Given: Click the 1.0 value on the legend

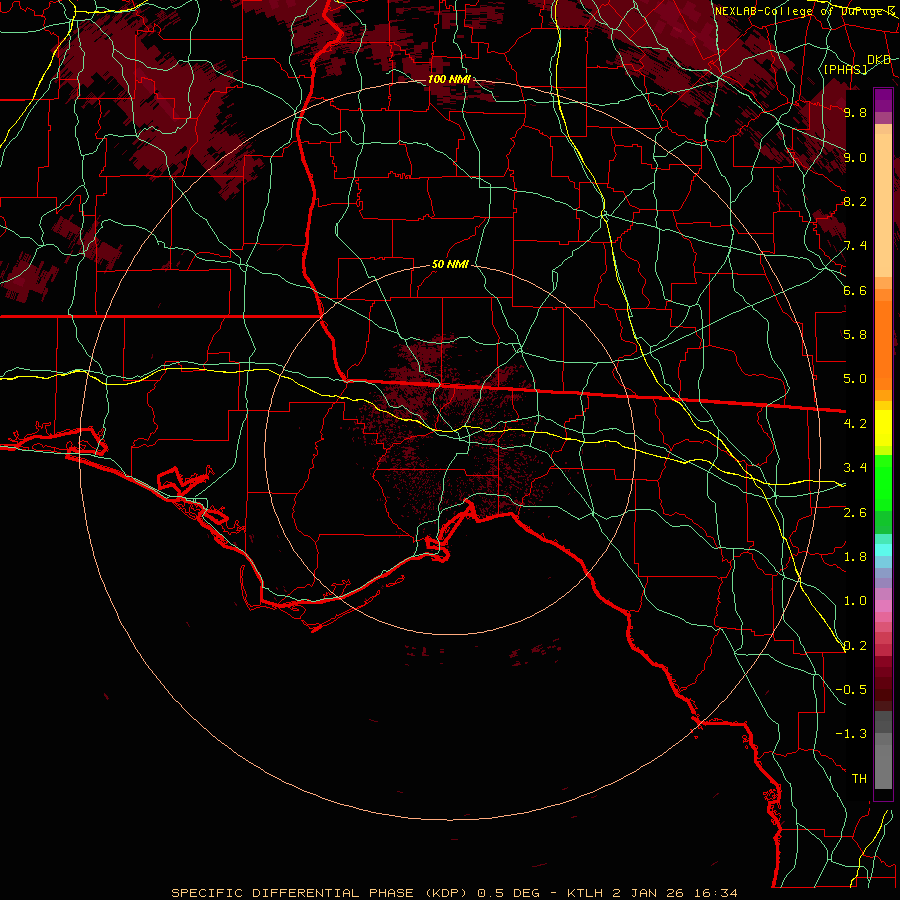Looking at the screenshot, I should pos(855,601).
